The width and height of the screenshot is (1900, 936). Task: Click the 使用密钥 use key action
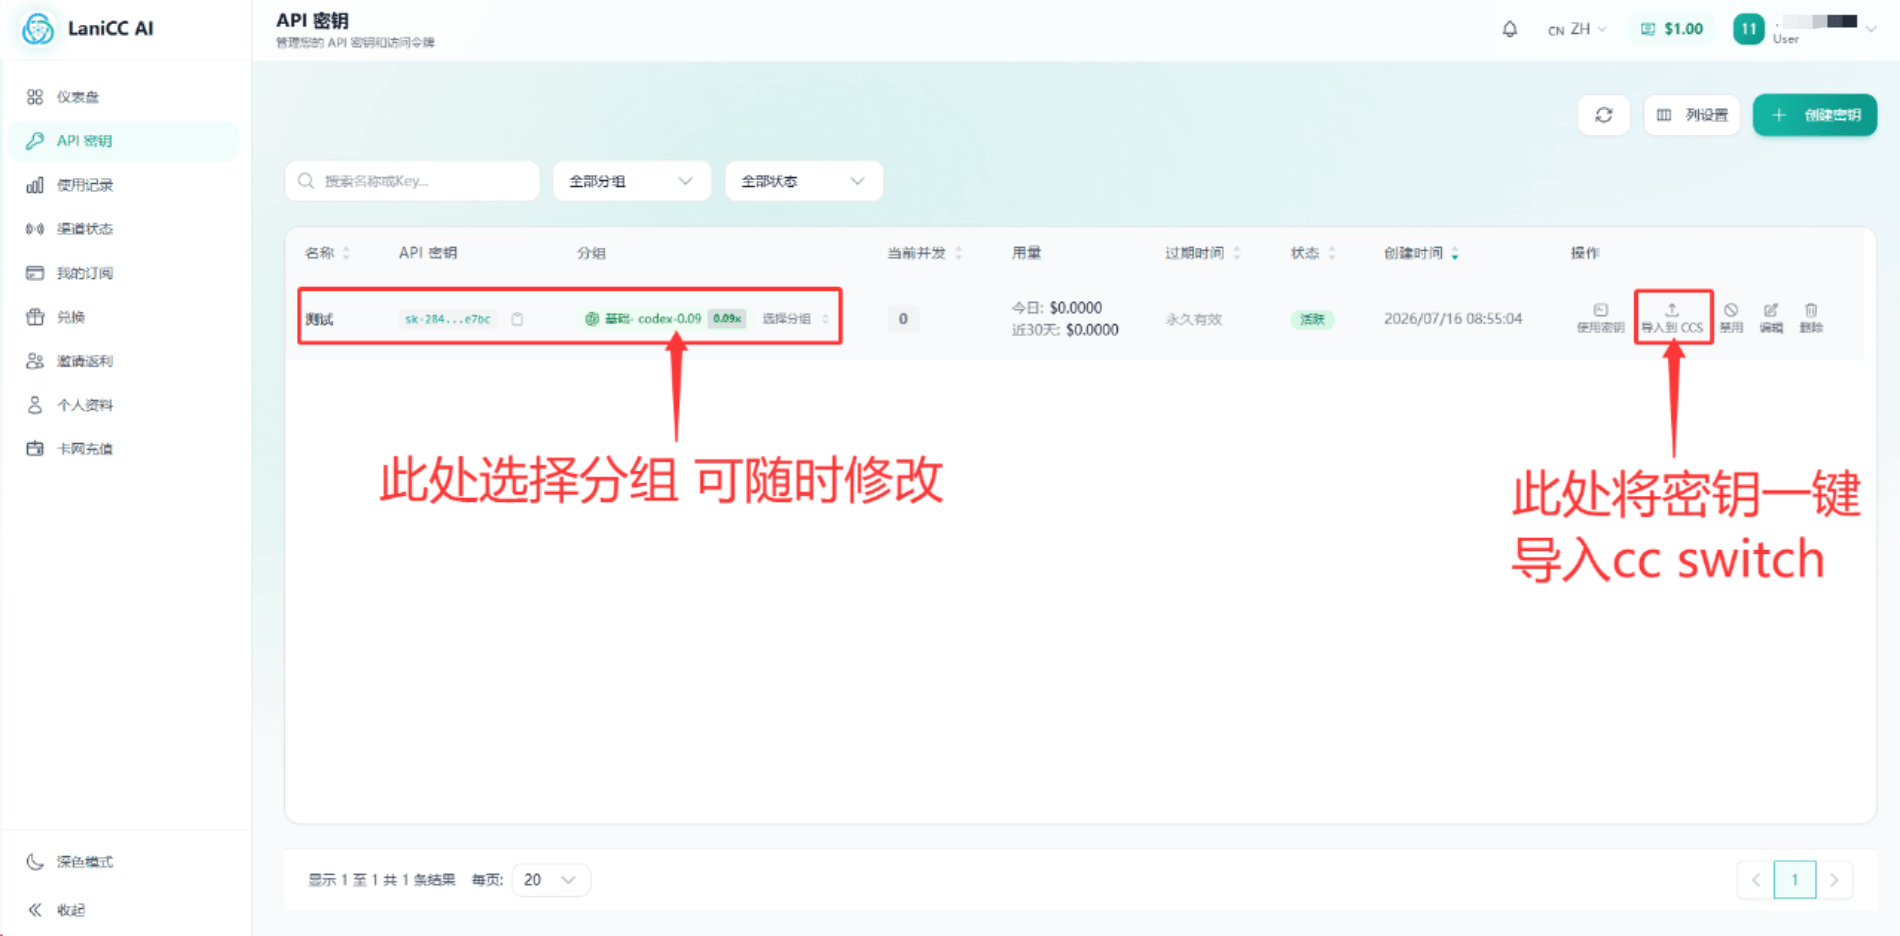click(x=1600, y=318)
